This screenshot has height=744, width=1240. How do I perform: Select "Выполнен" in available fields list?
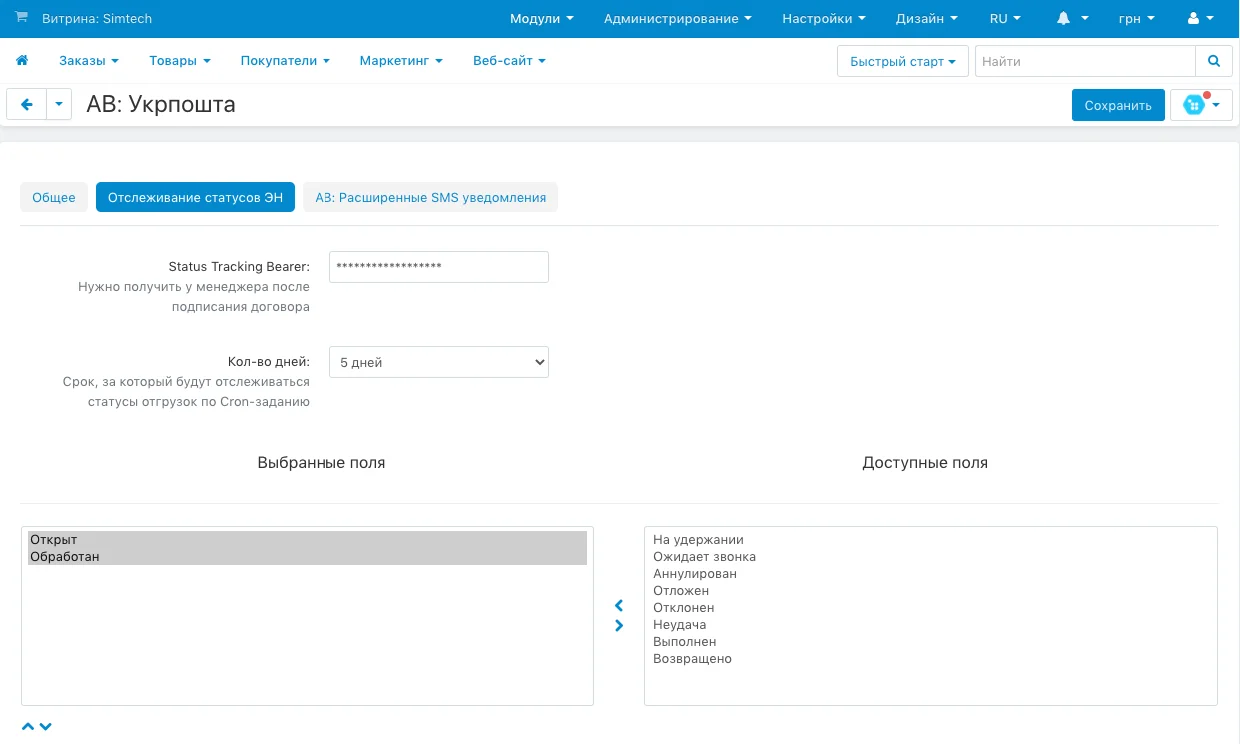[x=684, y=642]
